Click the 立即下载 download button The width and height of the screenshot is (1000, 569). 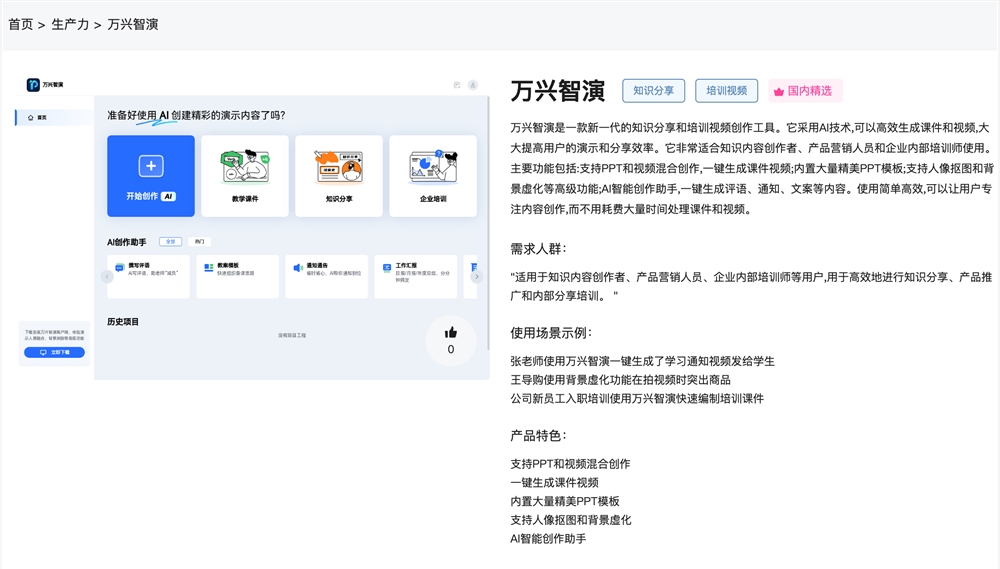click(54, 352)
